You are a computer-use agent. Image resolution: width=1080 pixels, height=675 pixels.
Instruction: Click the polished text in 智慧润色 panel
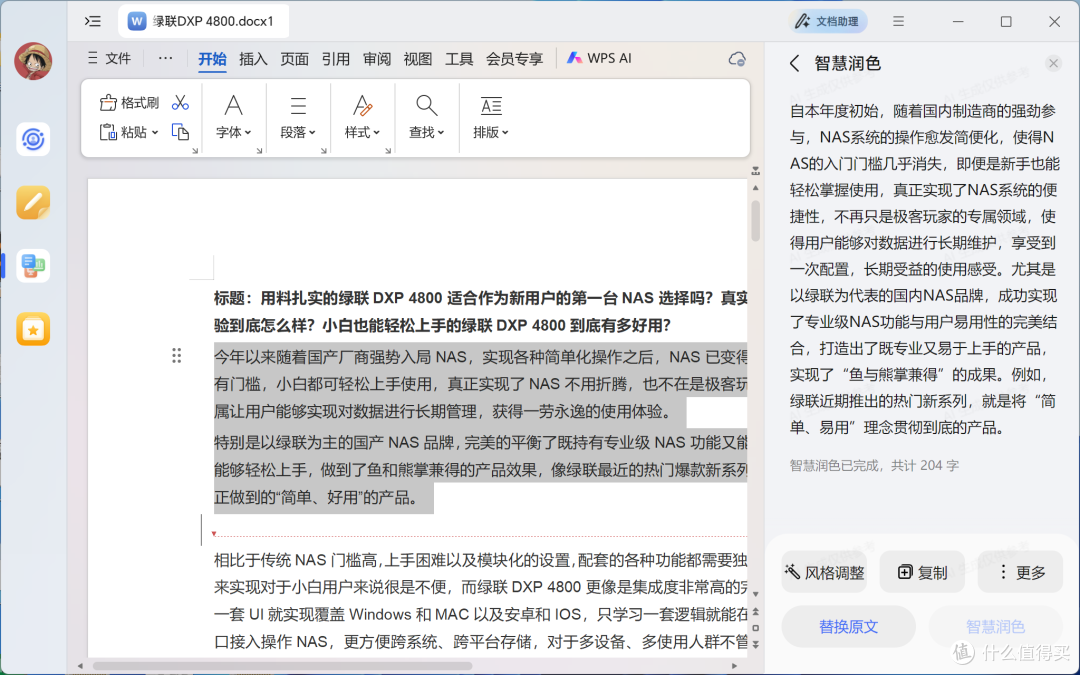click(923, 269)
